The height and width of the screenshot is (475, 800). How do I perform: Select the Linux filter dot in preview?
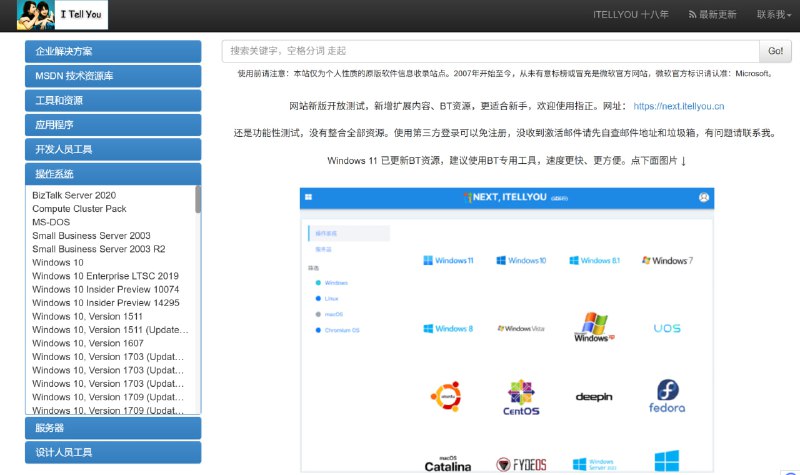tap(318, 298)
